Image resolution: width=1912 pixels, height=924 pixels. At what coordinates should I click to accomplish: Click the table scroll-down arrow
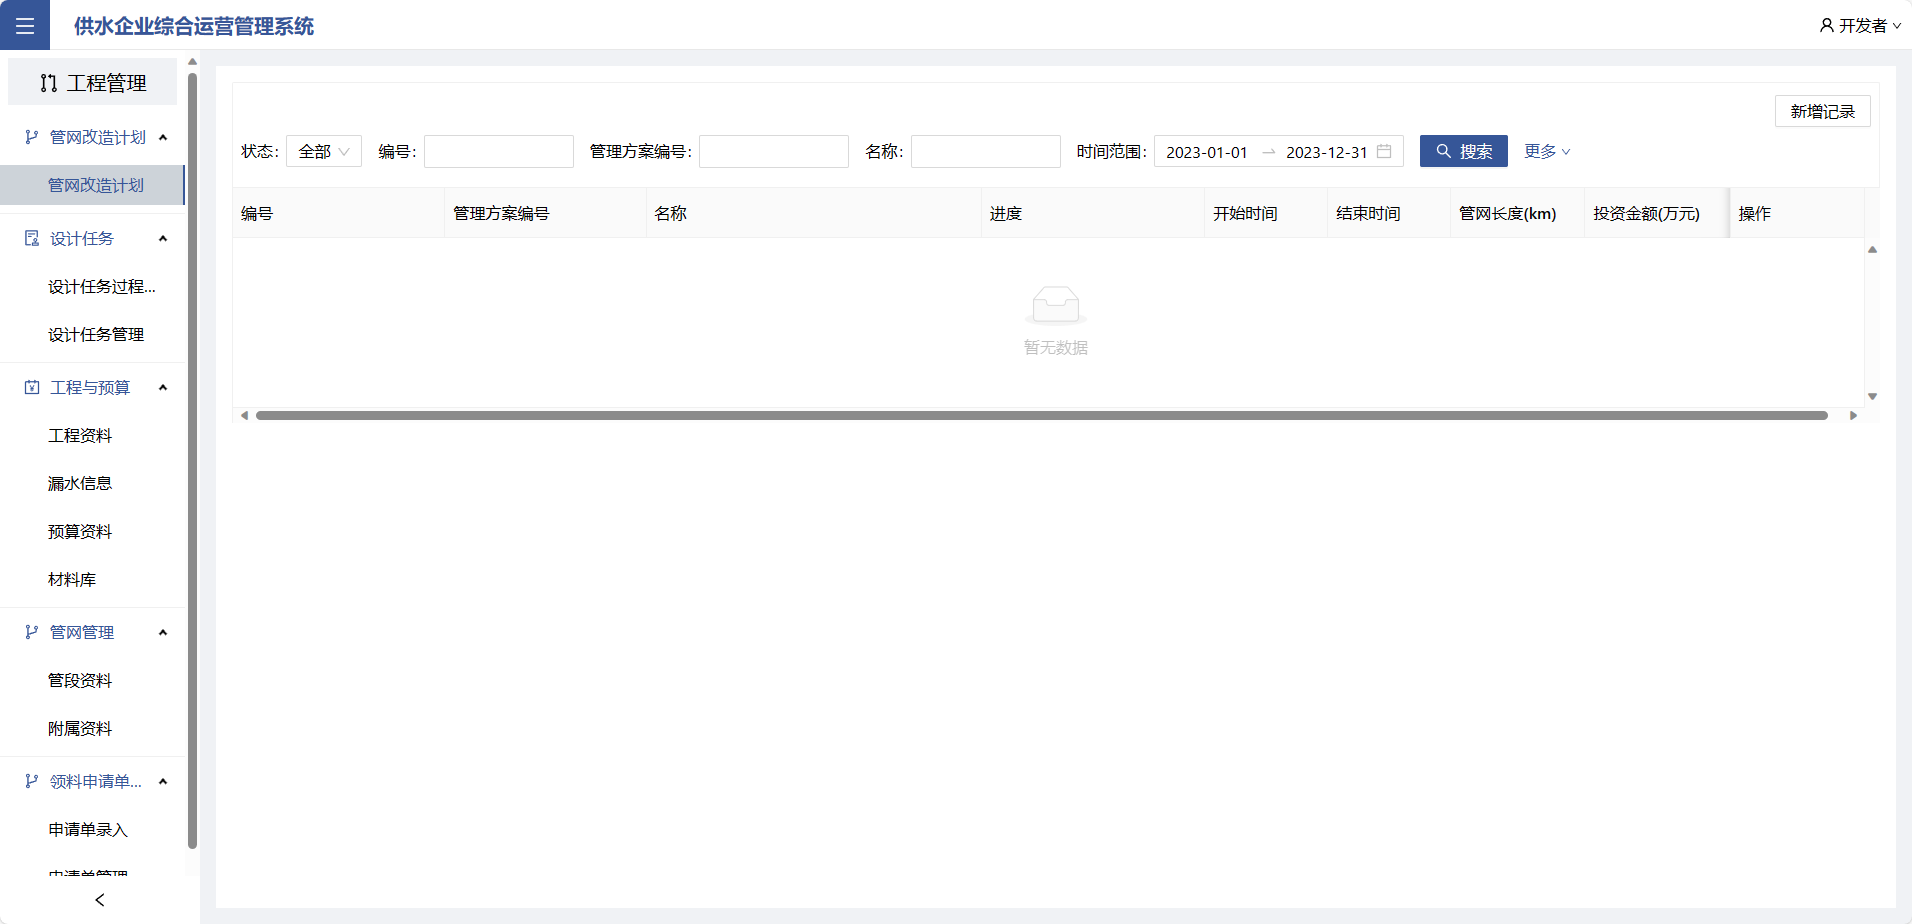click(1872, 397)
